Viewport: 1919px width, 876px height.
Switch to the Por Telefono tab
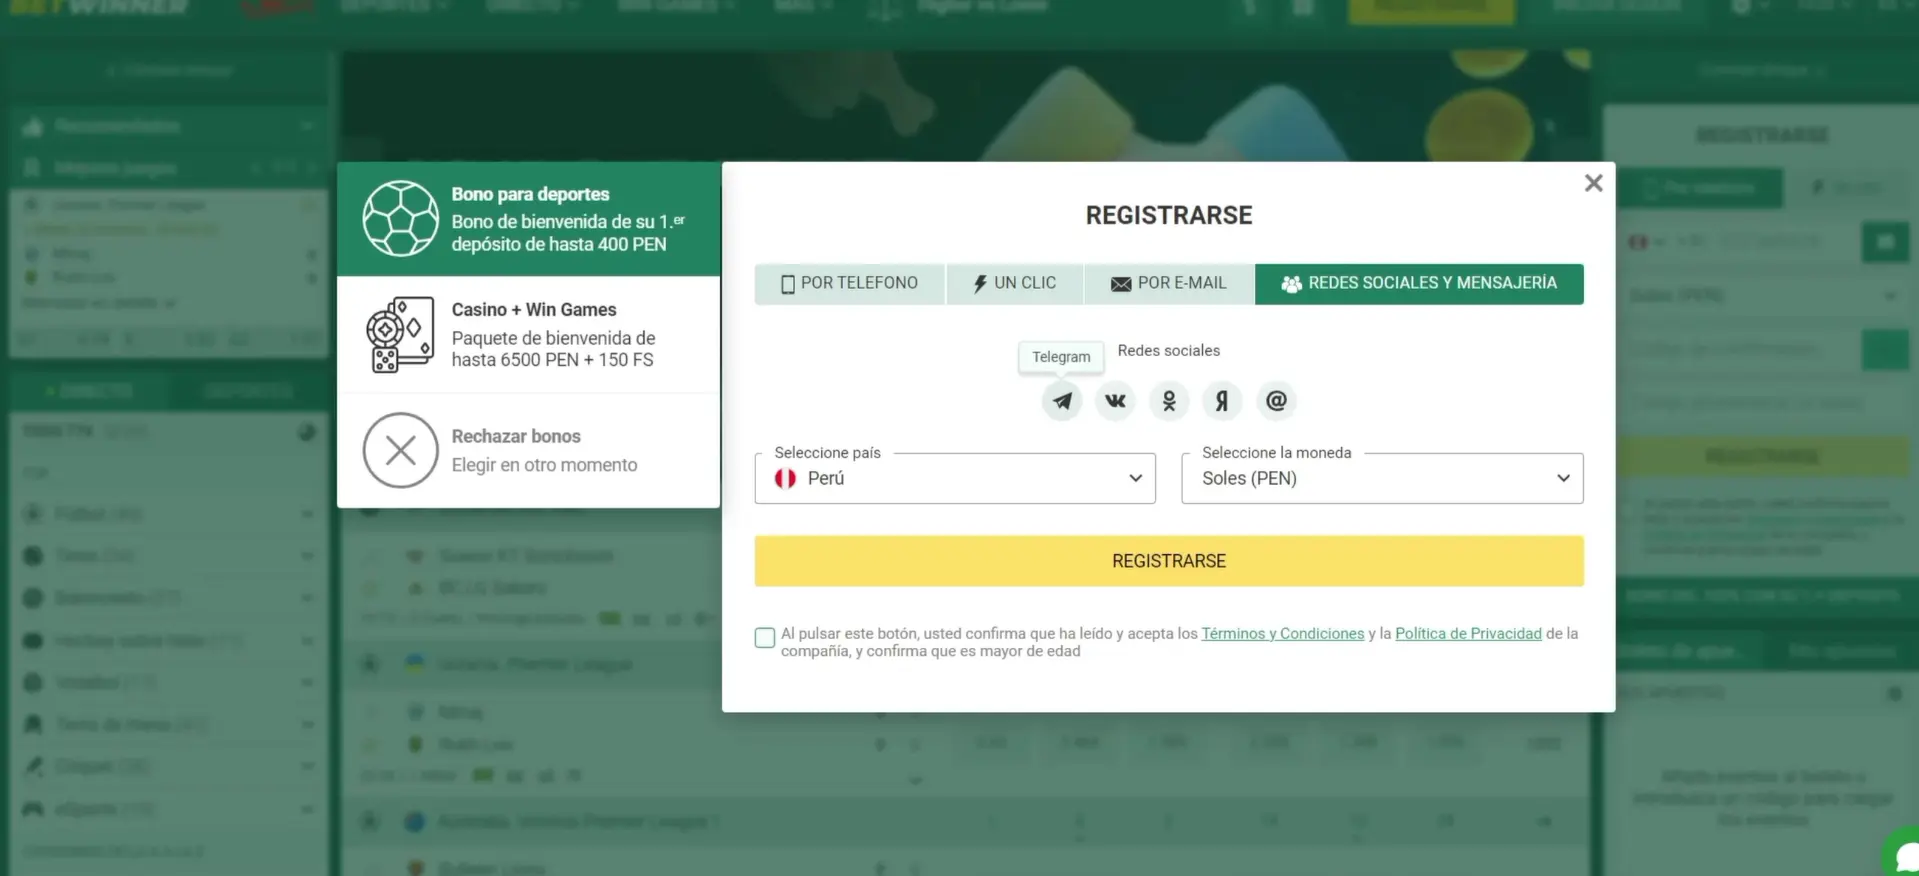click(849, 284)
